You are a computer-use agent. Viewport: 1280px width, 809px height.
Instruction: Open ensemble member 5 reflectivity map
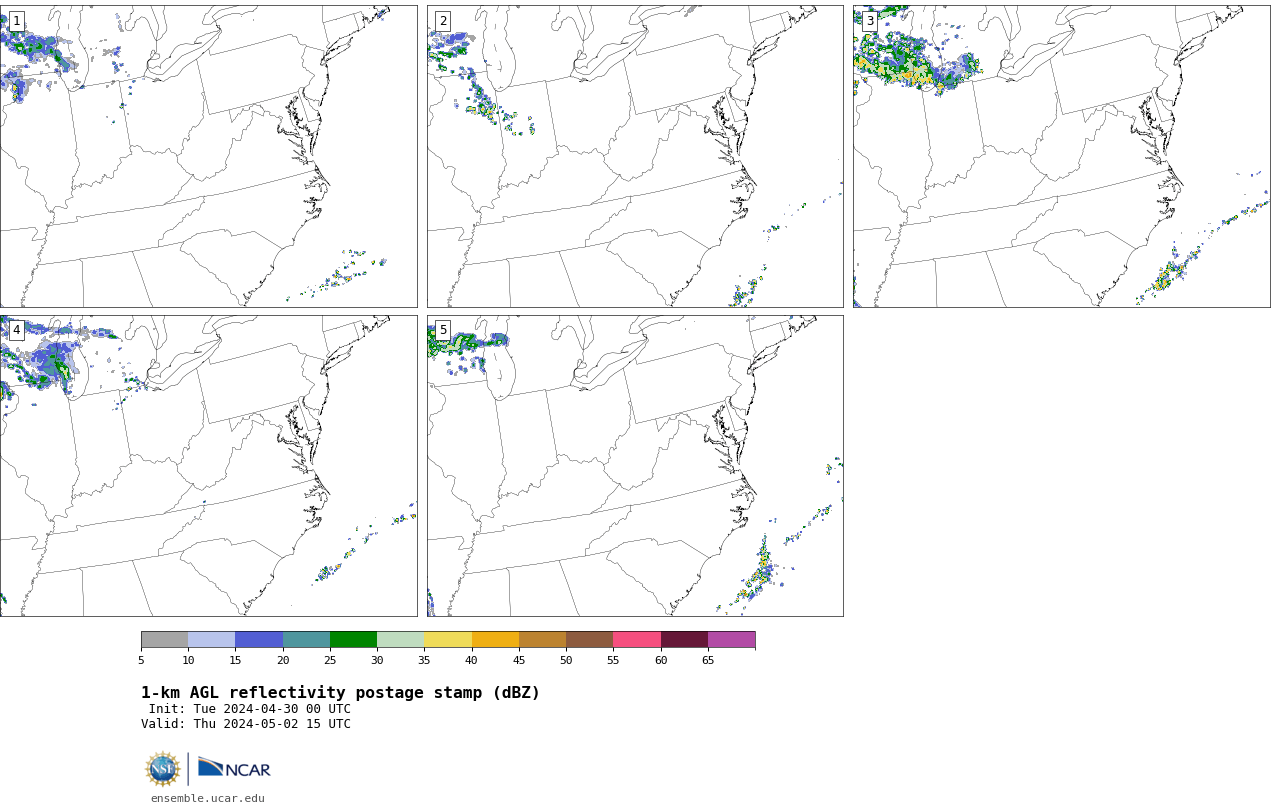[635, 466]
